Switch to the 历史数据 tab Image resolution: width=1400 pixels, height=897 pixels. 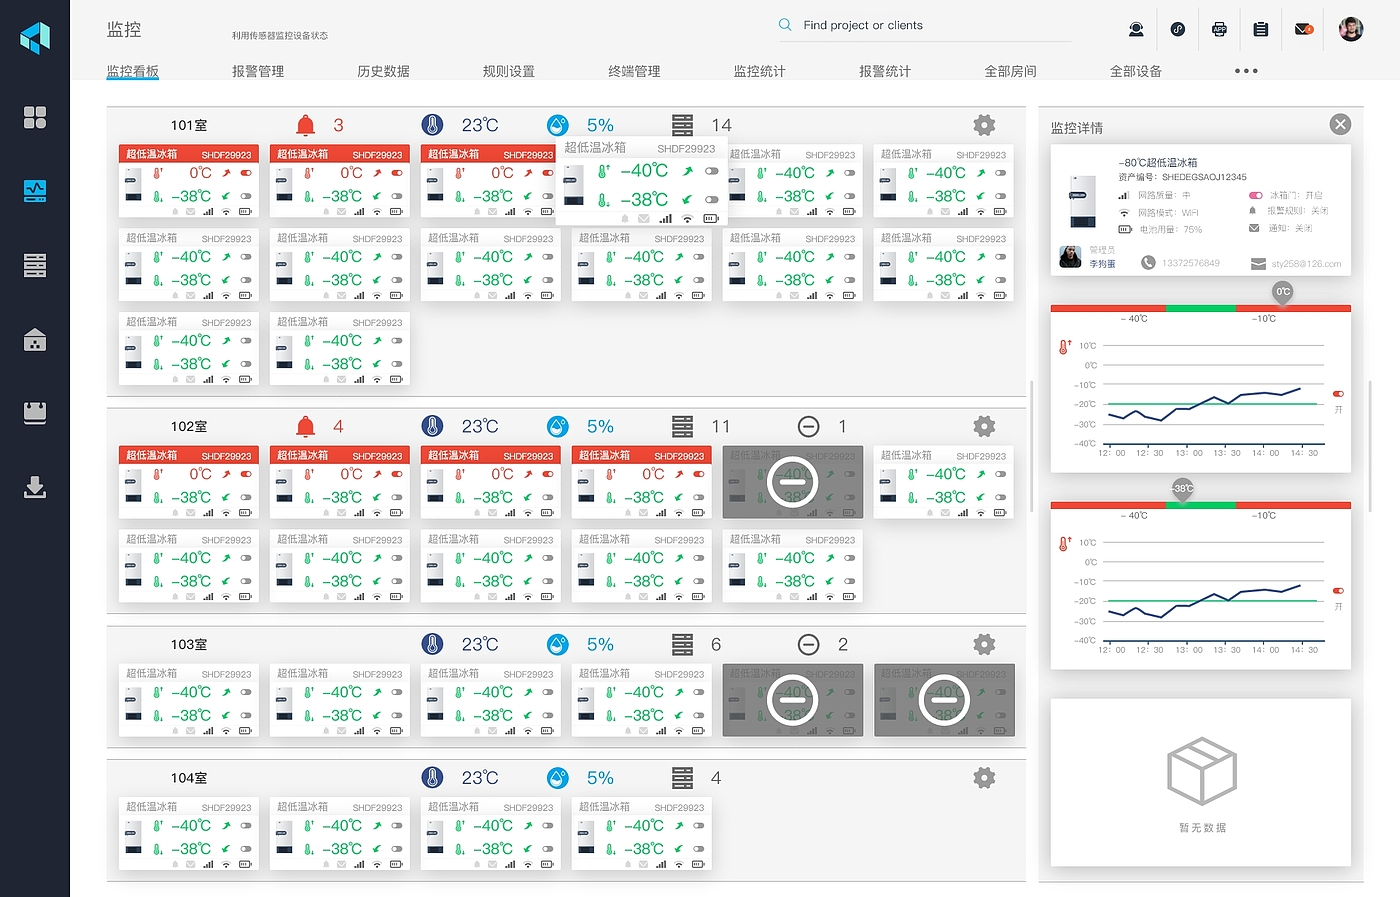(384, 71)
